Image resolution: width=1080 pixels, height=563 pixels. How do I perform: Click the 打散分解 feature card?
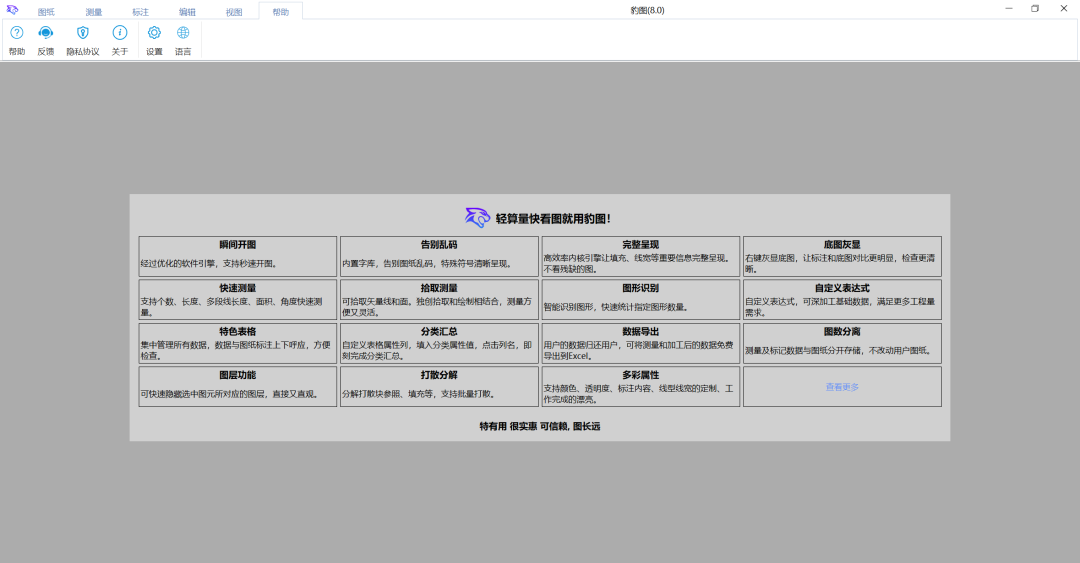[x=439, y=387]
